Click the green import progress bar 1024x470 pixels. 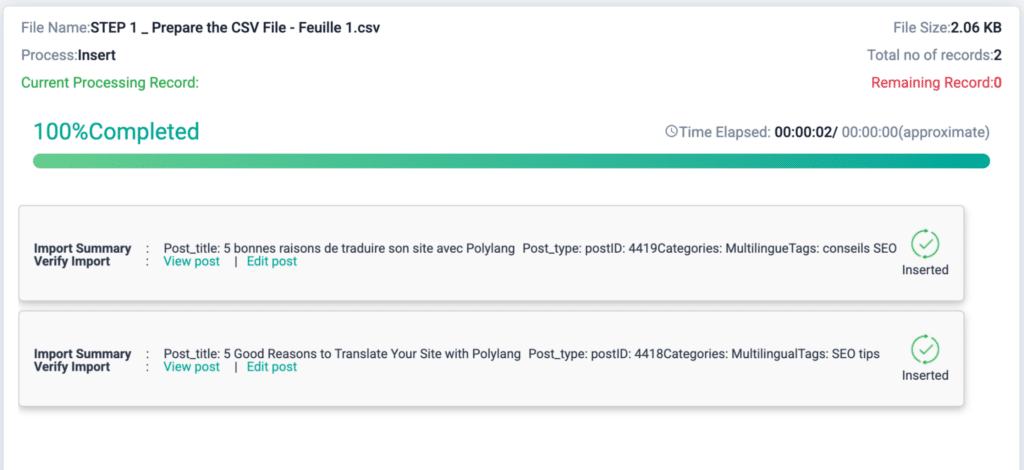coord(511,161)
